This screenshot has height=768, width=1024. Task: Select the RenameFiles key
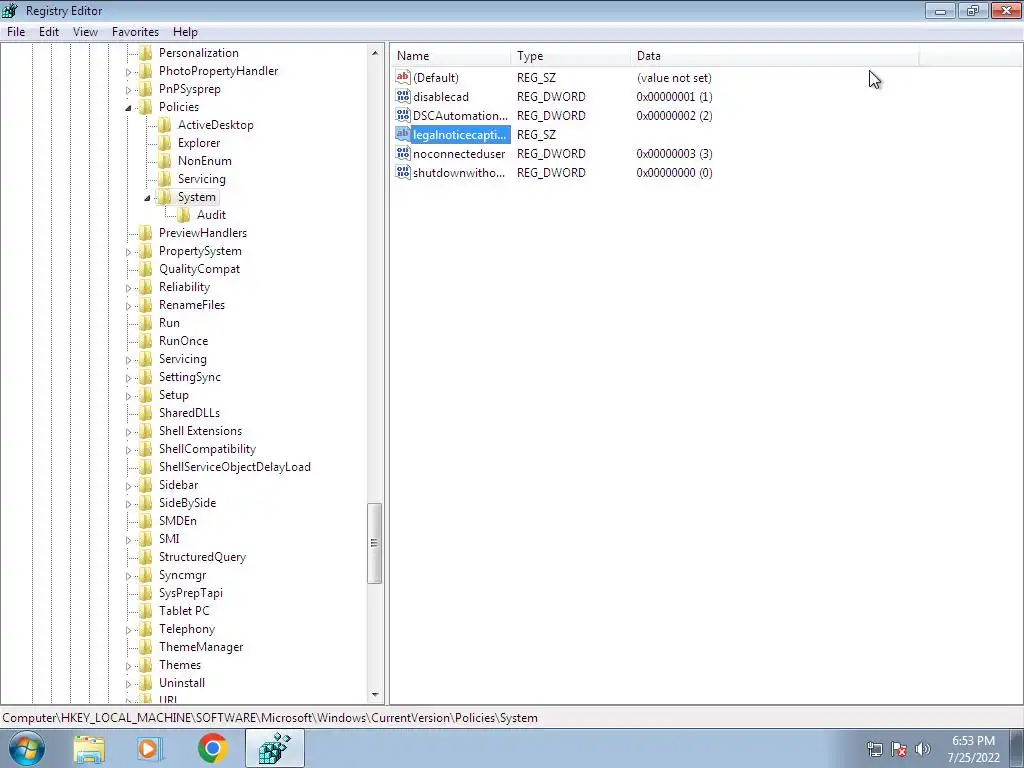point(191,305)
